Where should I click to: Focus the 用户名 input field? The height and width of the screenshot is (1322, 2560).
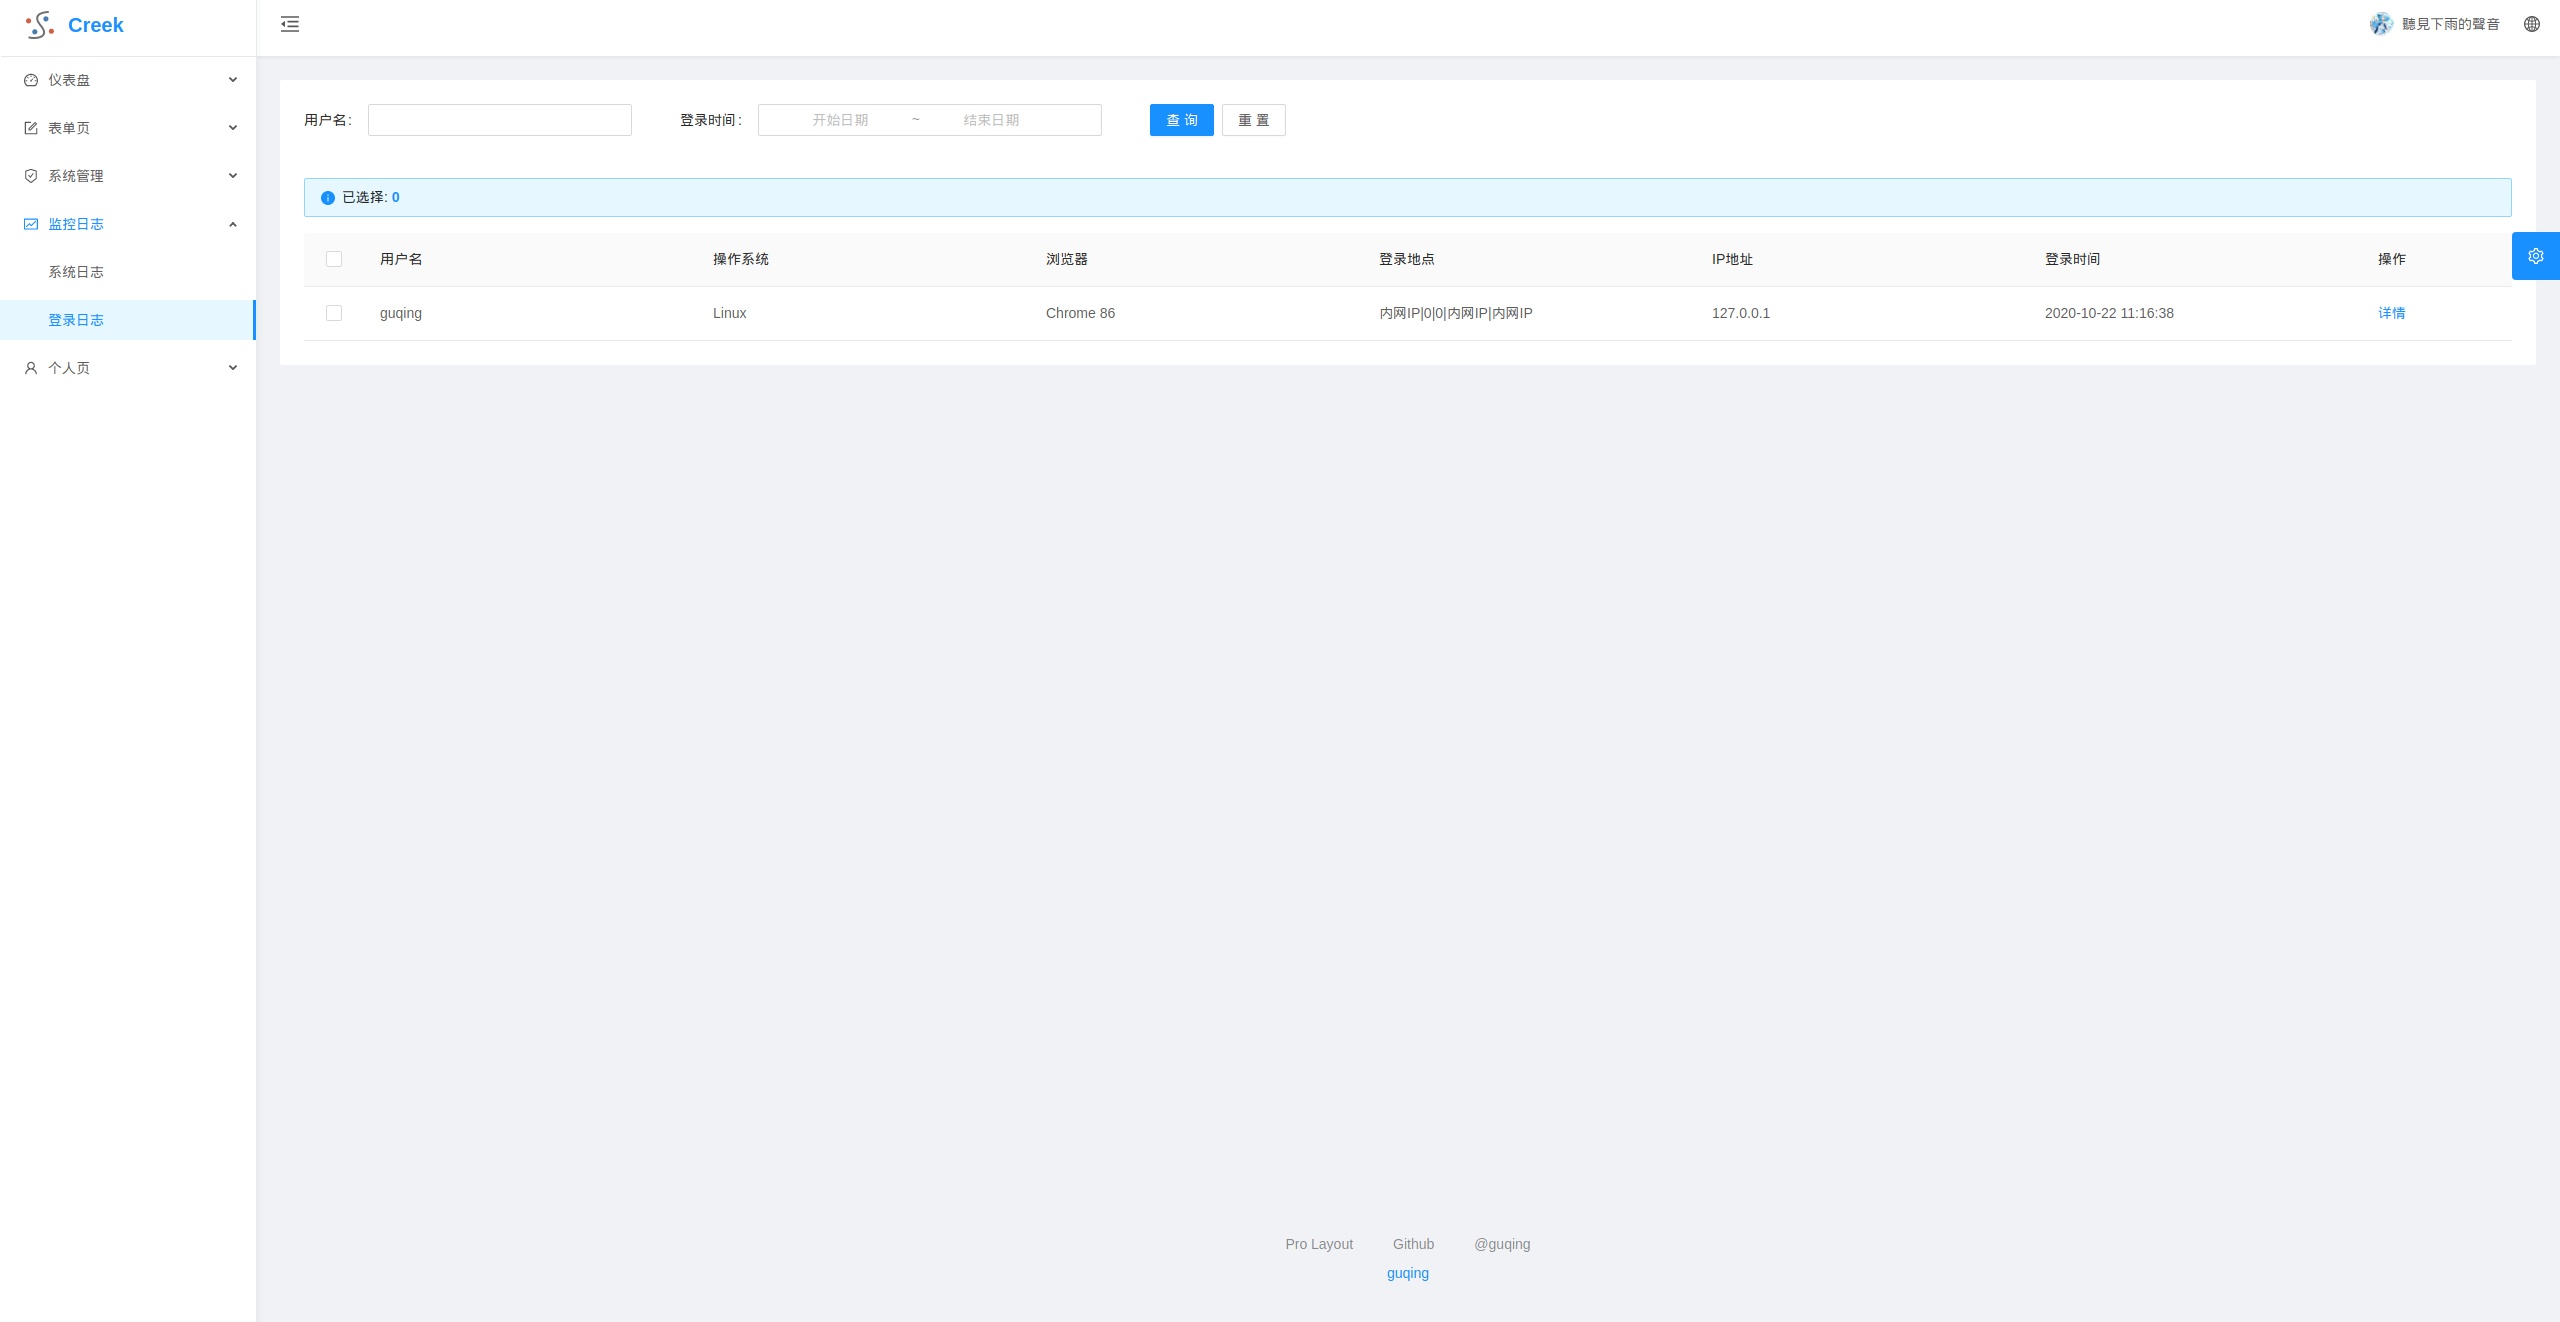[x=499, y=120]
